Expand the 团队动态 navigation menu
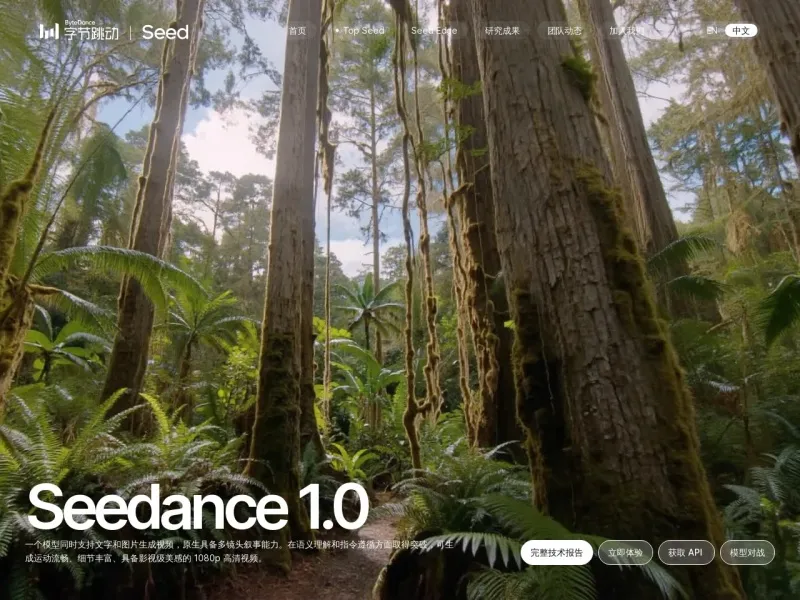This screenshot has width=800, height=600. pos(564,31)
